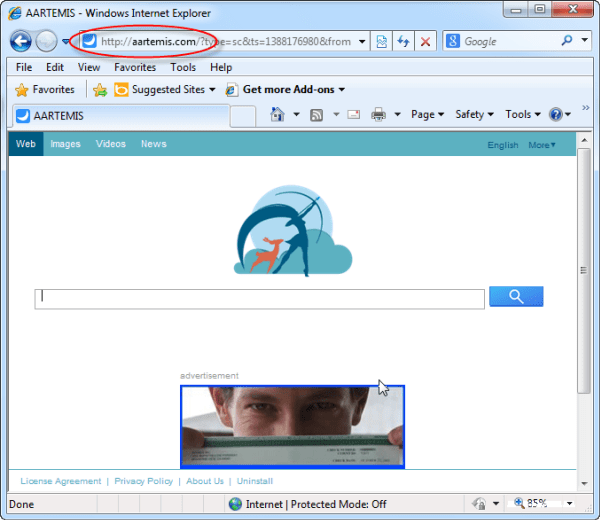This screenshot has height=520, width=600.
Task: Expand the zoom level dropdown arrow
Action: [x=569, y=504]
